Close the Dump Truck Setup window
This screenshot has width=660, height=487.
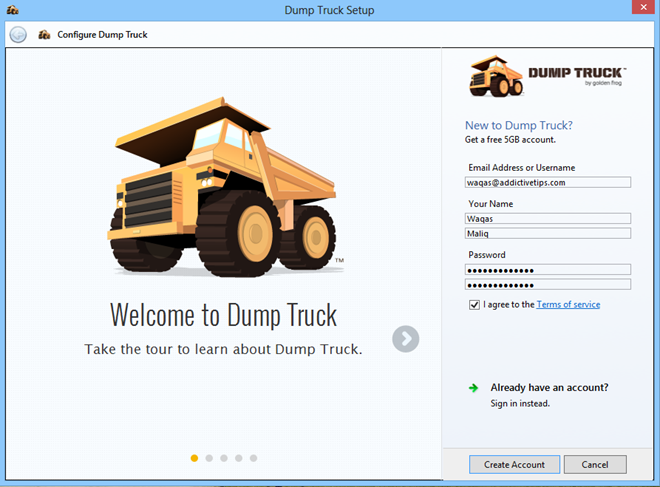pos(643,7)
